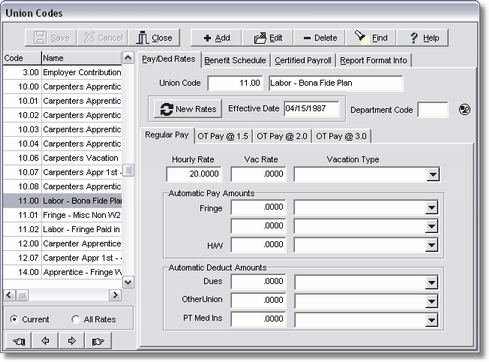Select the OT Pay @ 1.5 sub-tab
This screenshot has width=489, height=362.
(x=223, y=136)
